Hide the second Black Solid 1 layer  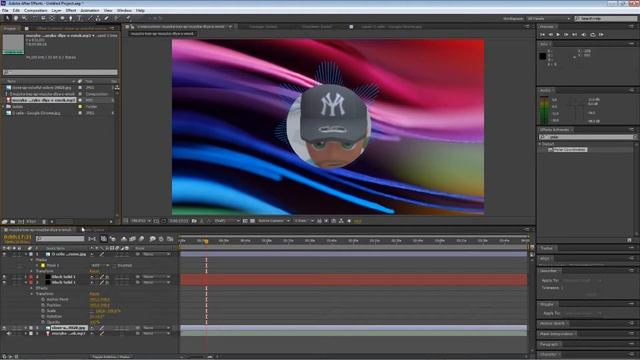4,282
